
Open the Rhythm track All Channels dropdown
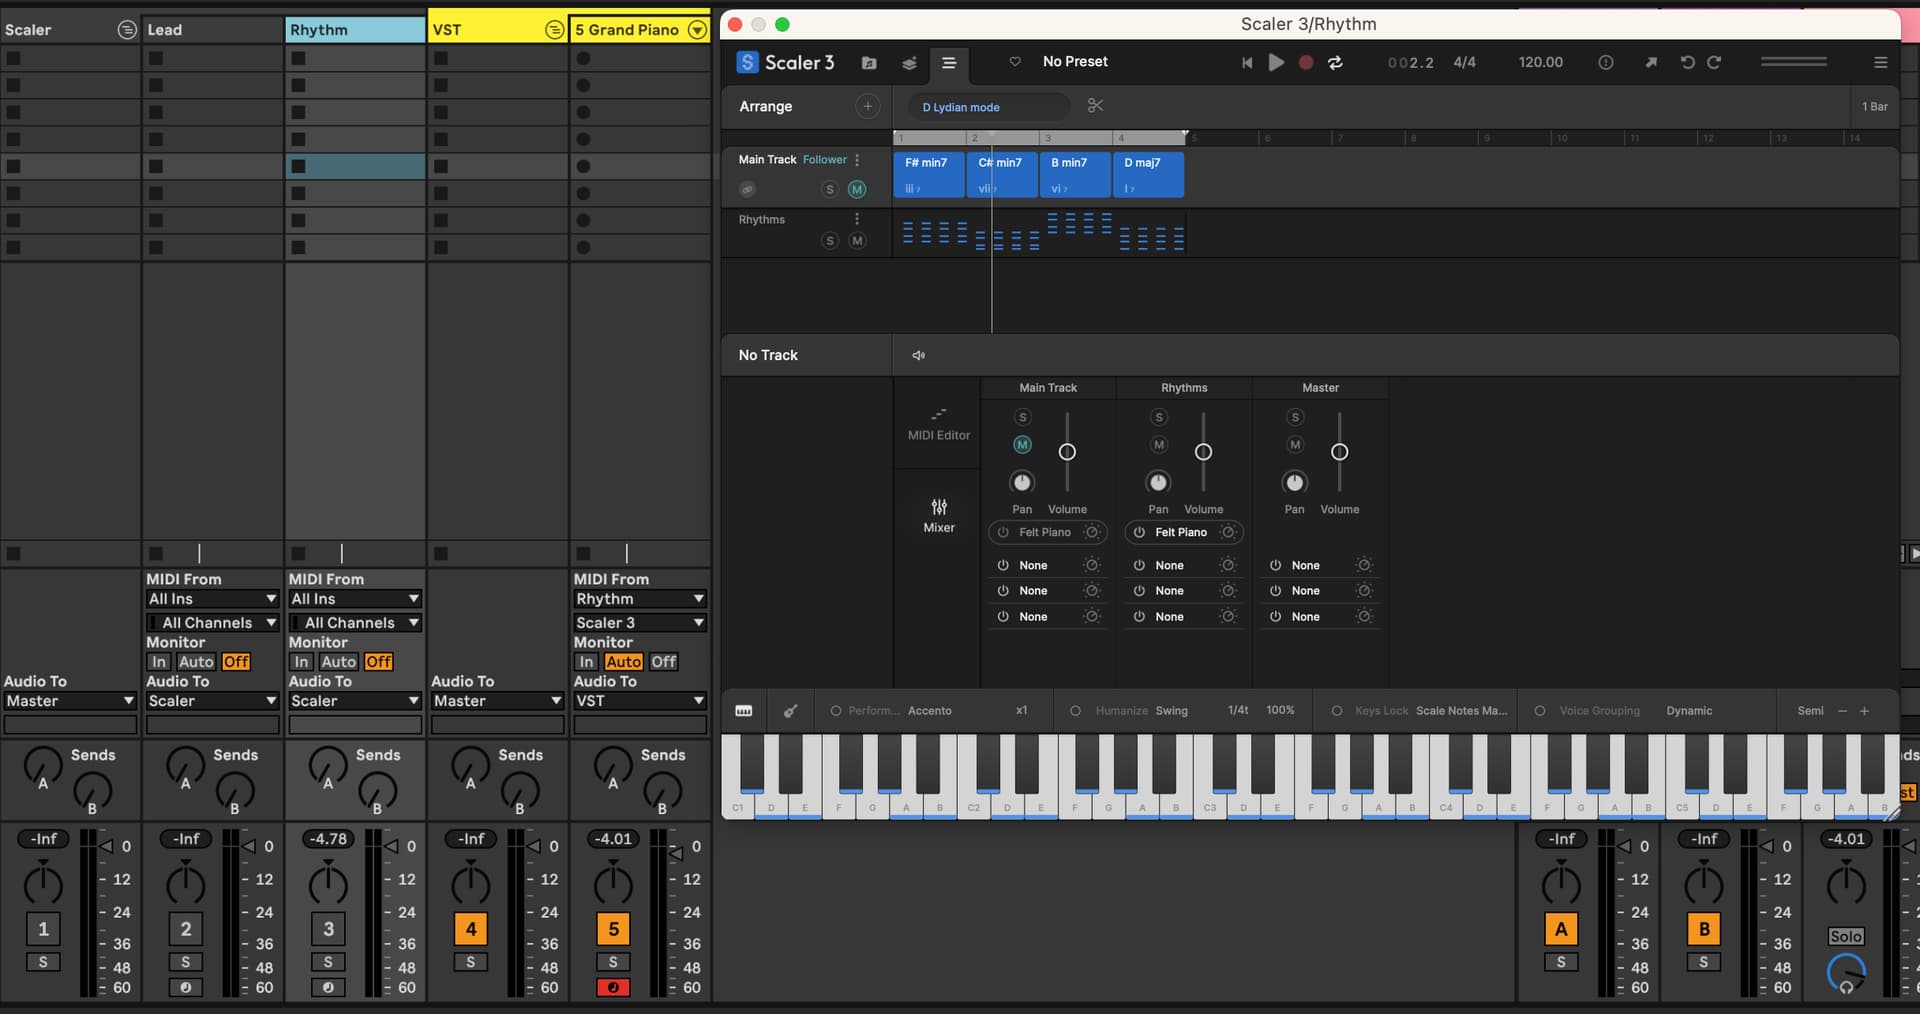355,622
